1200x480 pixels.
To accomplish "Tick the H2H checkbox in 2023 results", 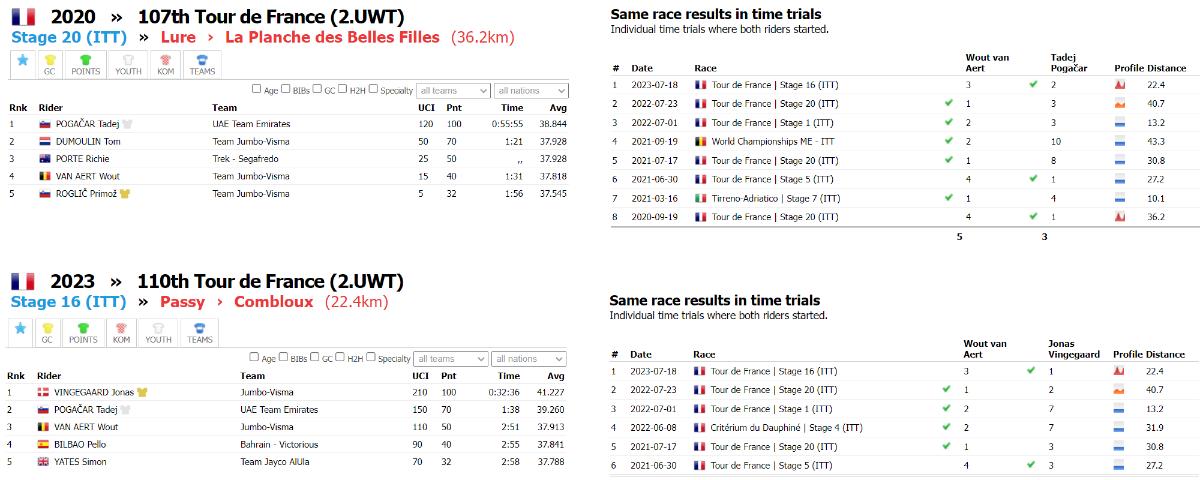I will [342, 359].
